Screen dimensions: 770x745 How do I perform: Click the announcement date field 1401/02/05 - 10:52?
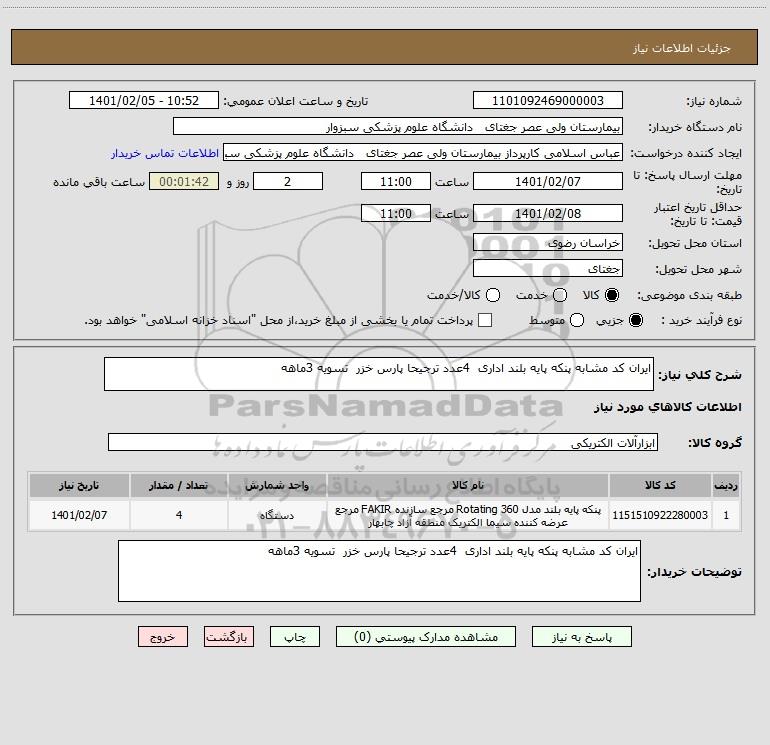[144, 101]
